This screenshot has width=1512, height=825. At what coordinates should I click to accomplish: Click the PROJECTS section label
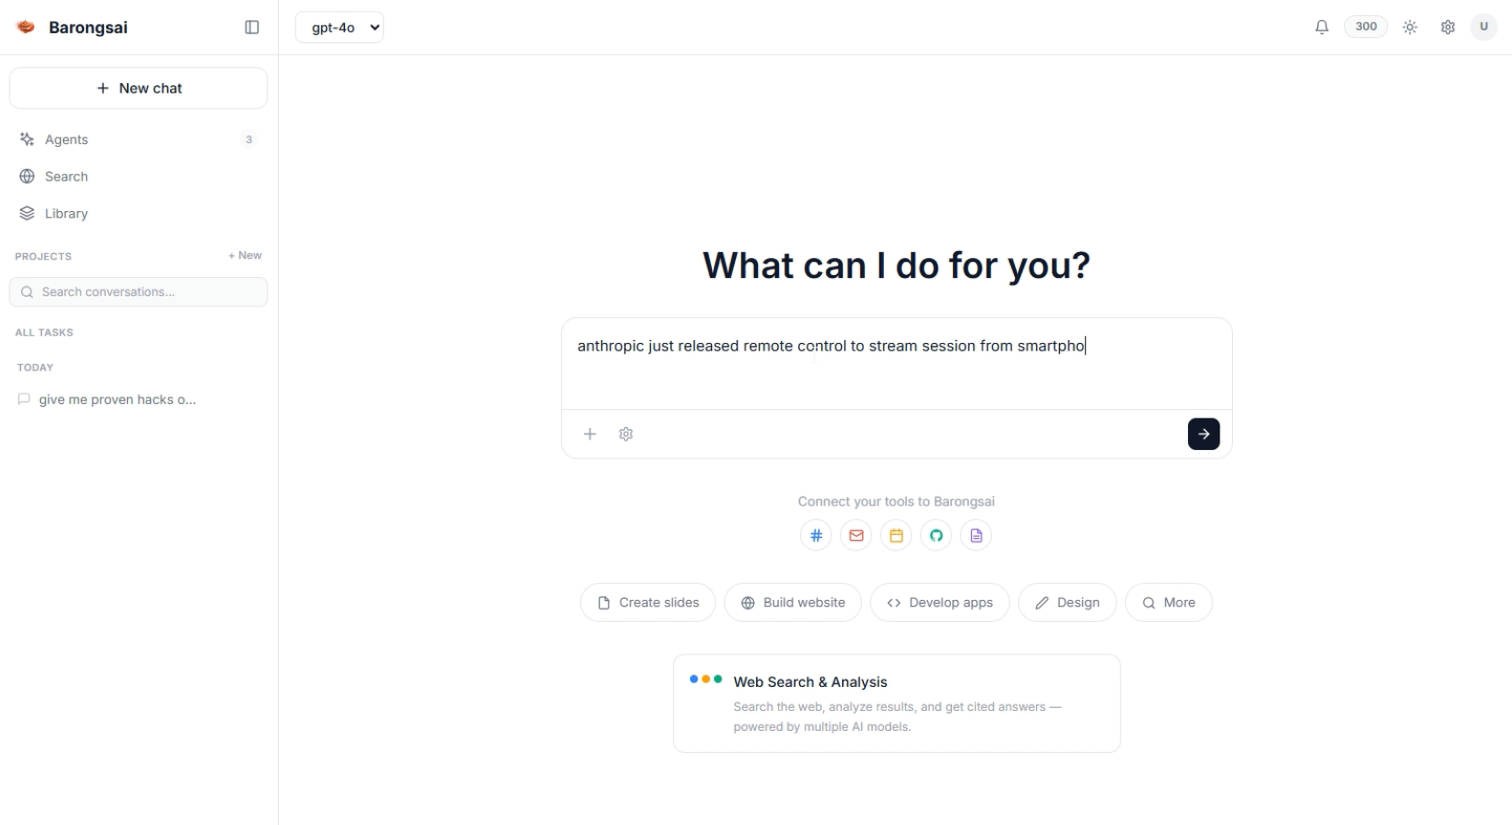tap(43, 256)
